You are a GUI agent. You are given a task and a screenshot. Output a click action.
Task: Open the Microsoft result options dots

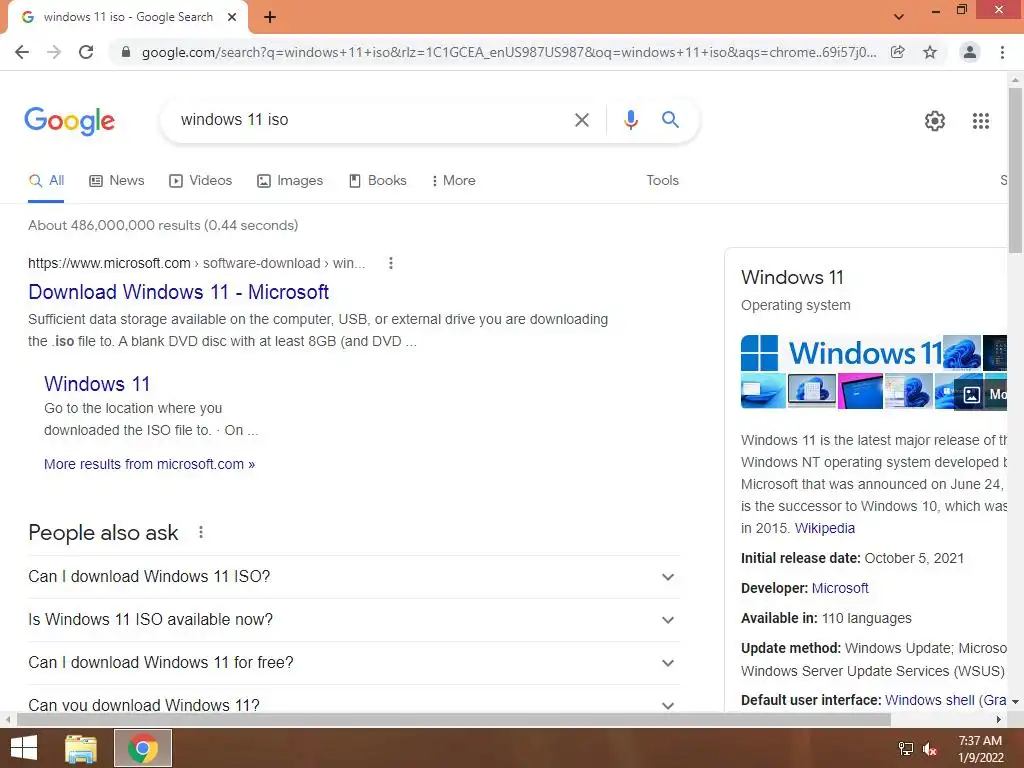[x=391, y=263]
